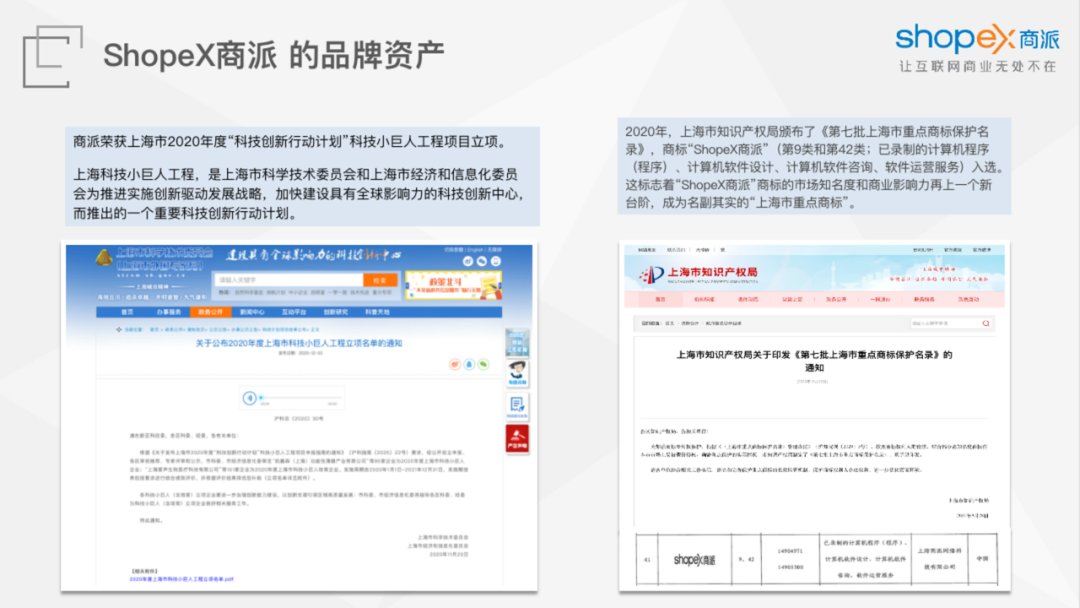Viewport: 1080px width, 608px height.
Task: Click the slogan '让互联网商业无处不在'
Action: [x=977, y=66]
